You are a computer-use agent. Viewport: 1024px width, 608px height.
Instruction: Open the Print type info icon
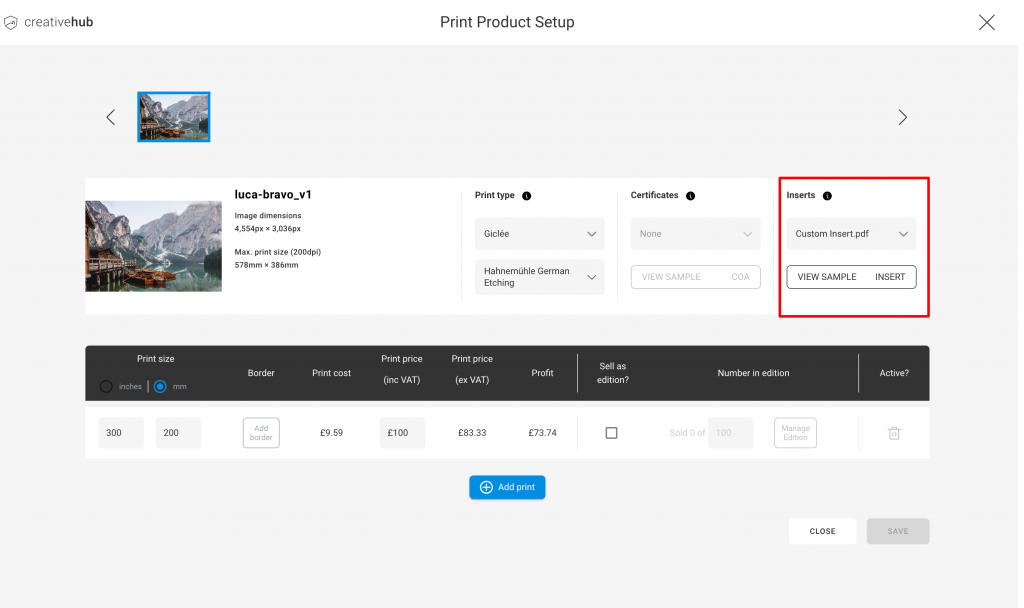click(526, 196)
